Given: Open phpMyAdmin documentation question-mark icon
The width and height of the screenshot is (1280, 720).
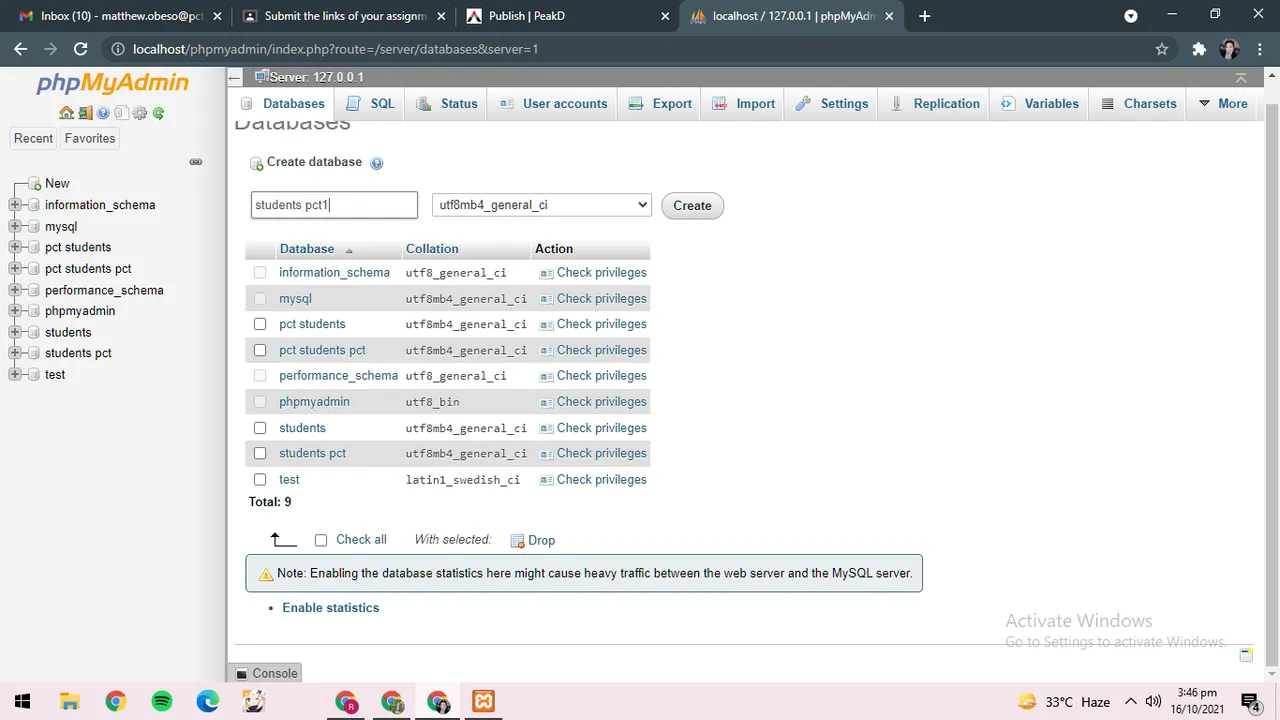Looking at the screenshot, I should click(103, 113).
